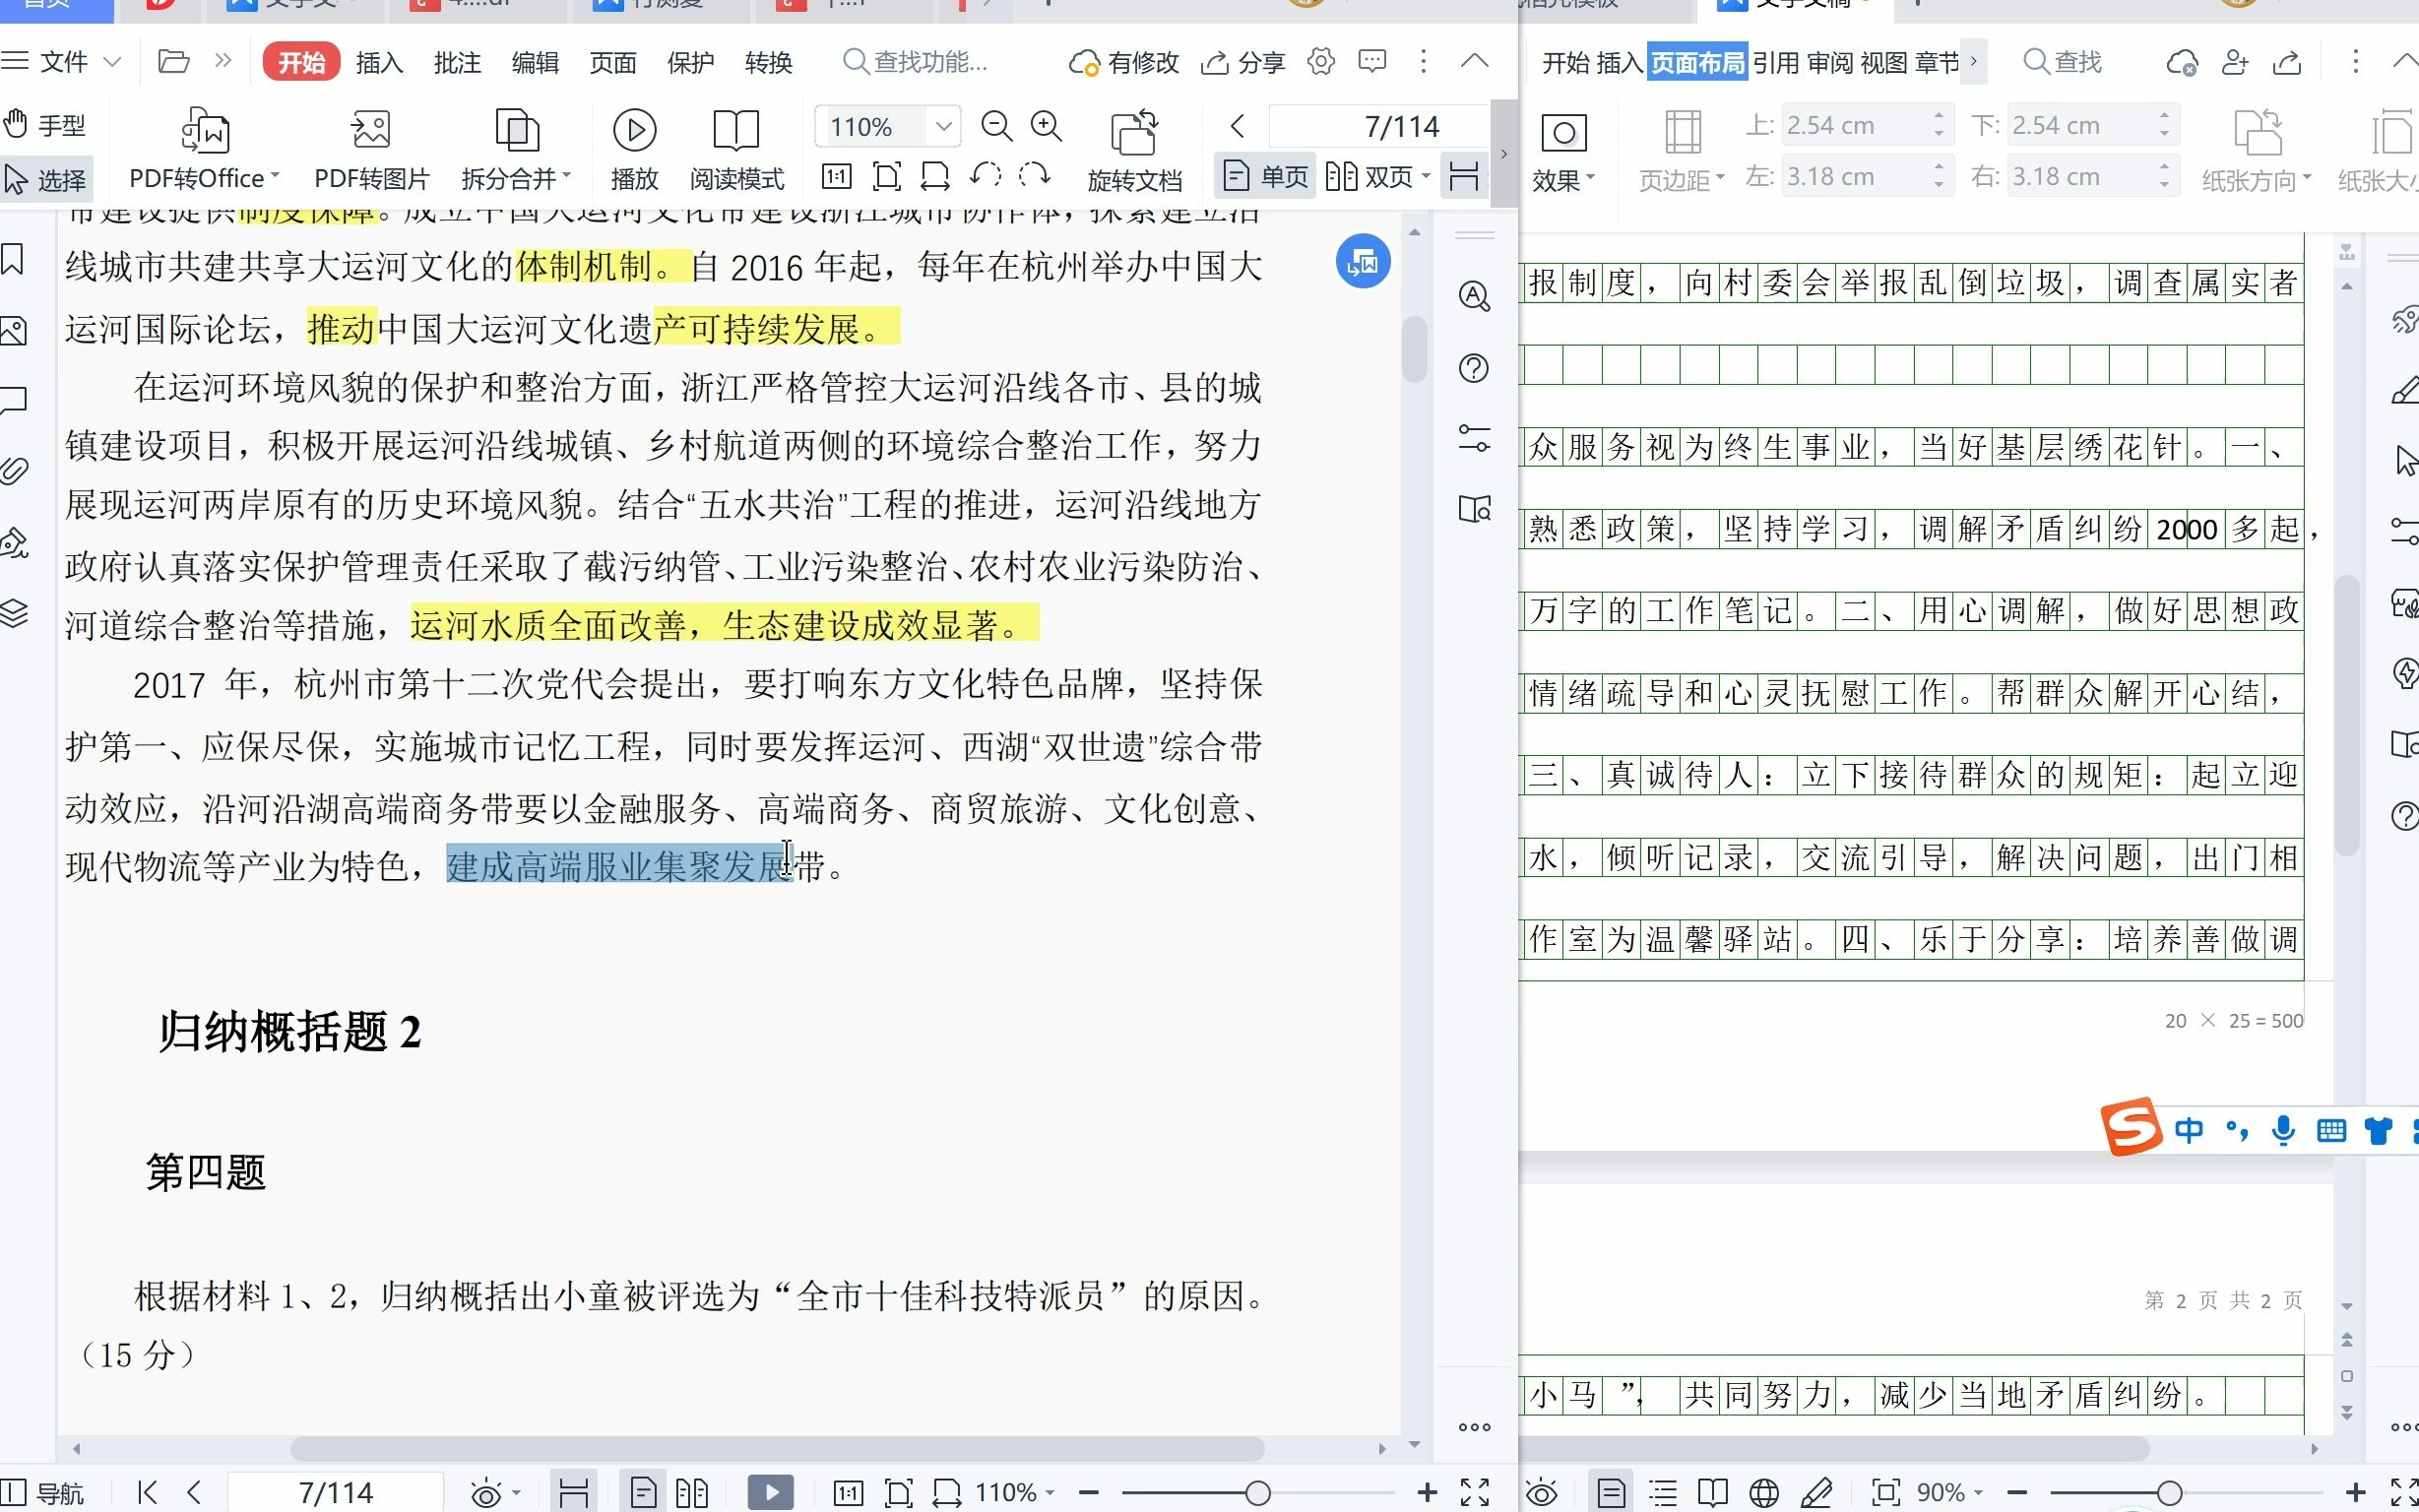Click Writer status bar zoom slider handle
This screenshot has width=2419, height=1512.
[x=2169, y=1493]
